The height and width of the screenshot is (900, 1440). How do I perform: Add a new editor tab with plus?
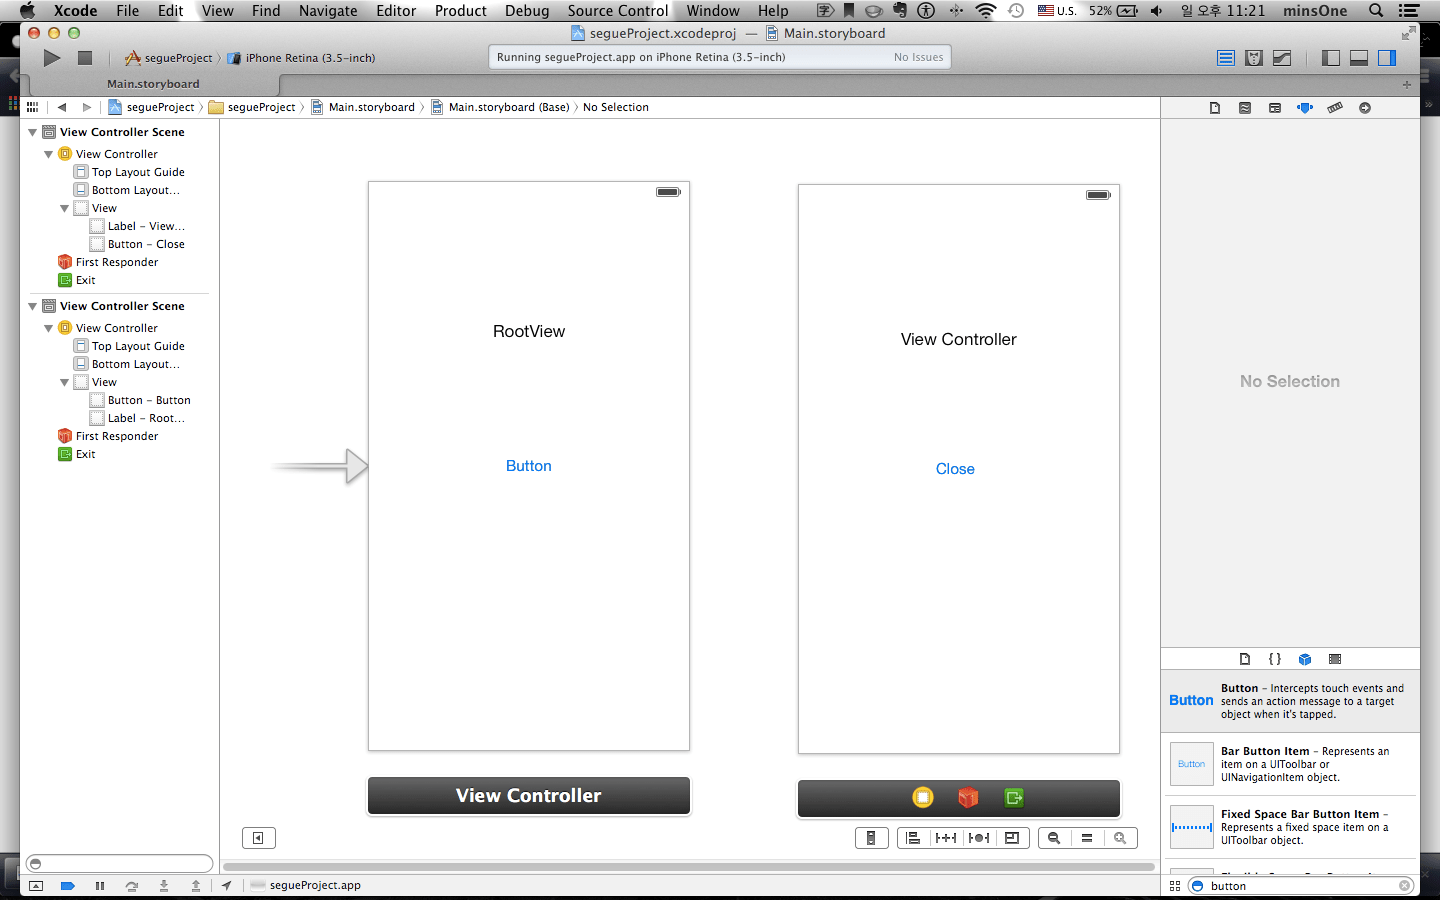[x=1407, y=84]
